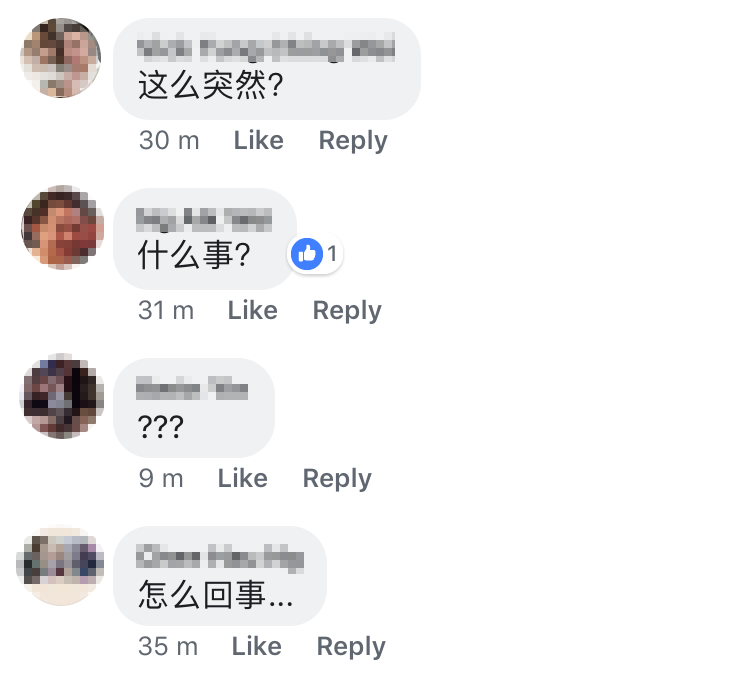Open the "35 m" comment timestamp
The width and height of the screenshot is (747, 678).
tap(168, 646)
